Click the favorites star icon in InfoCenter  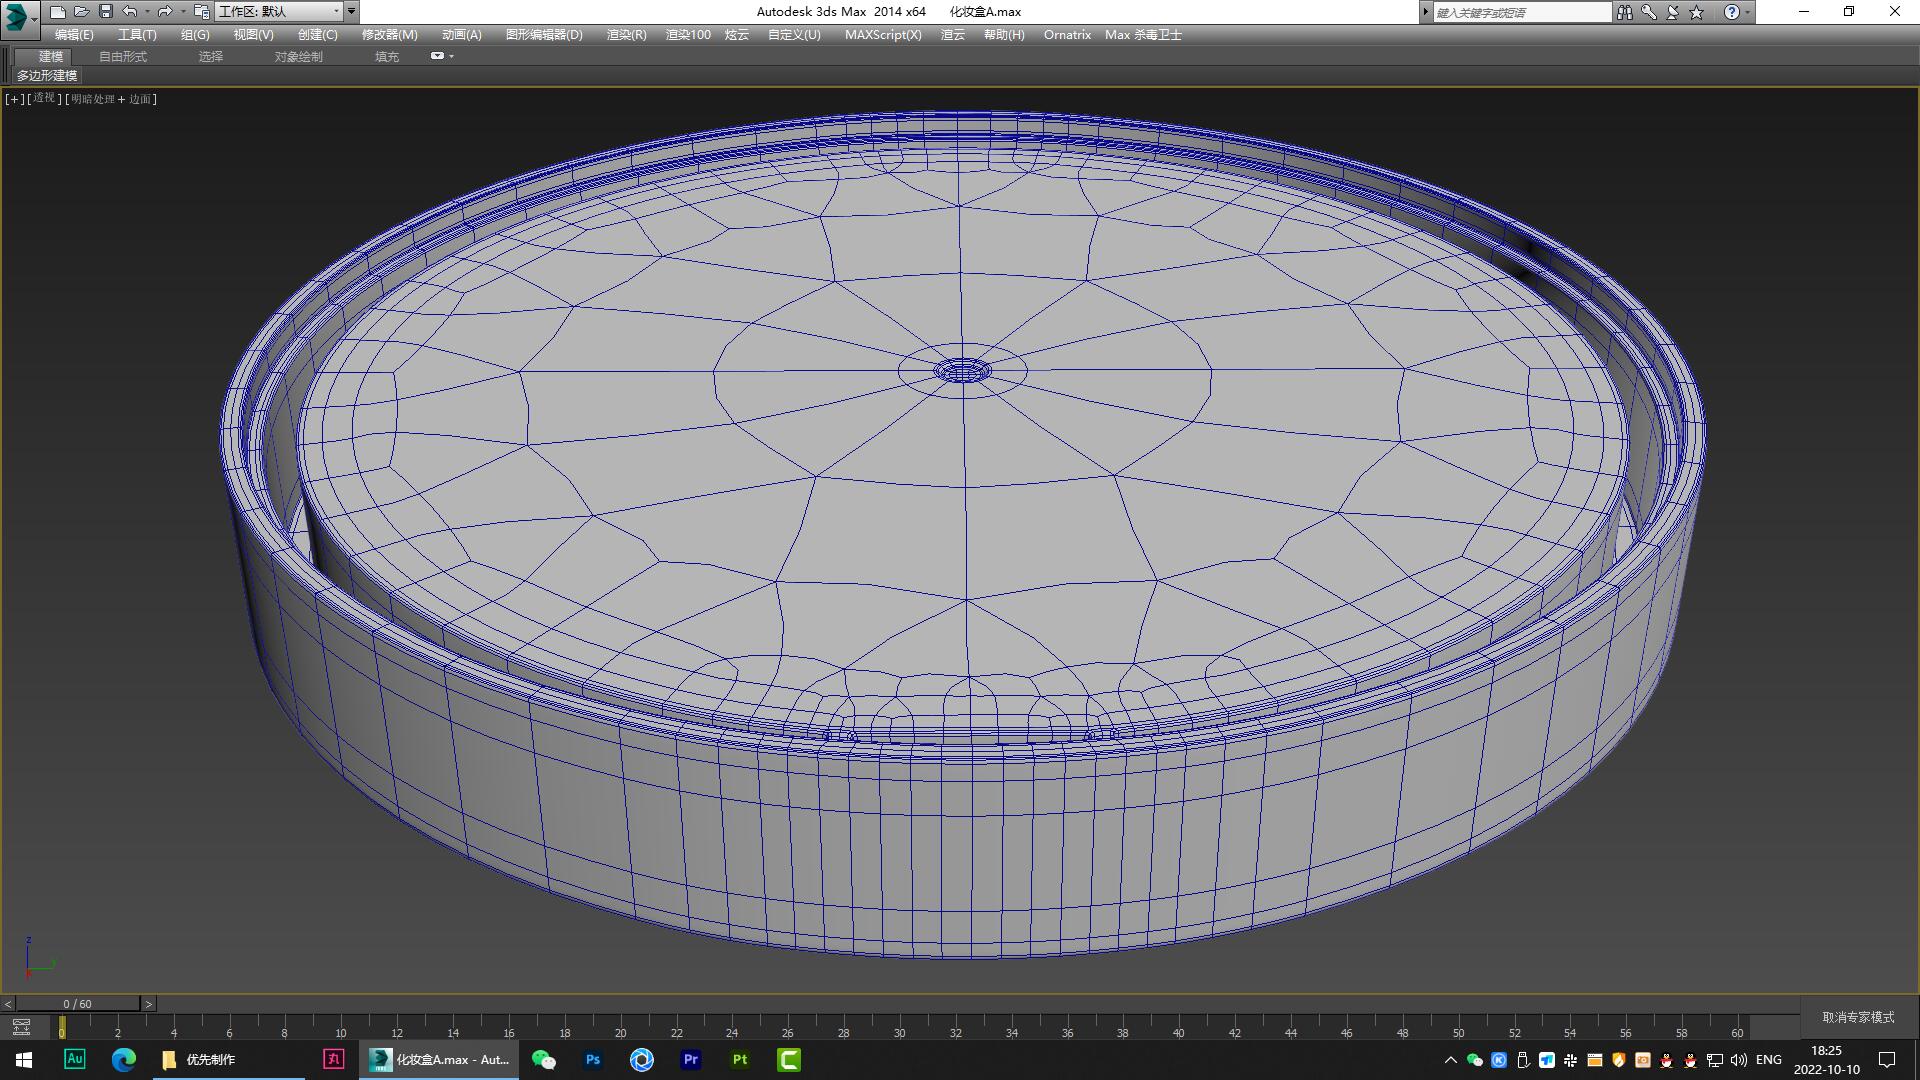[x=1694, y=12]
